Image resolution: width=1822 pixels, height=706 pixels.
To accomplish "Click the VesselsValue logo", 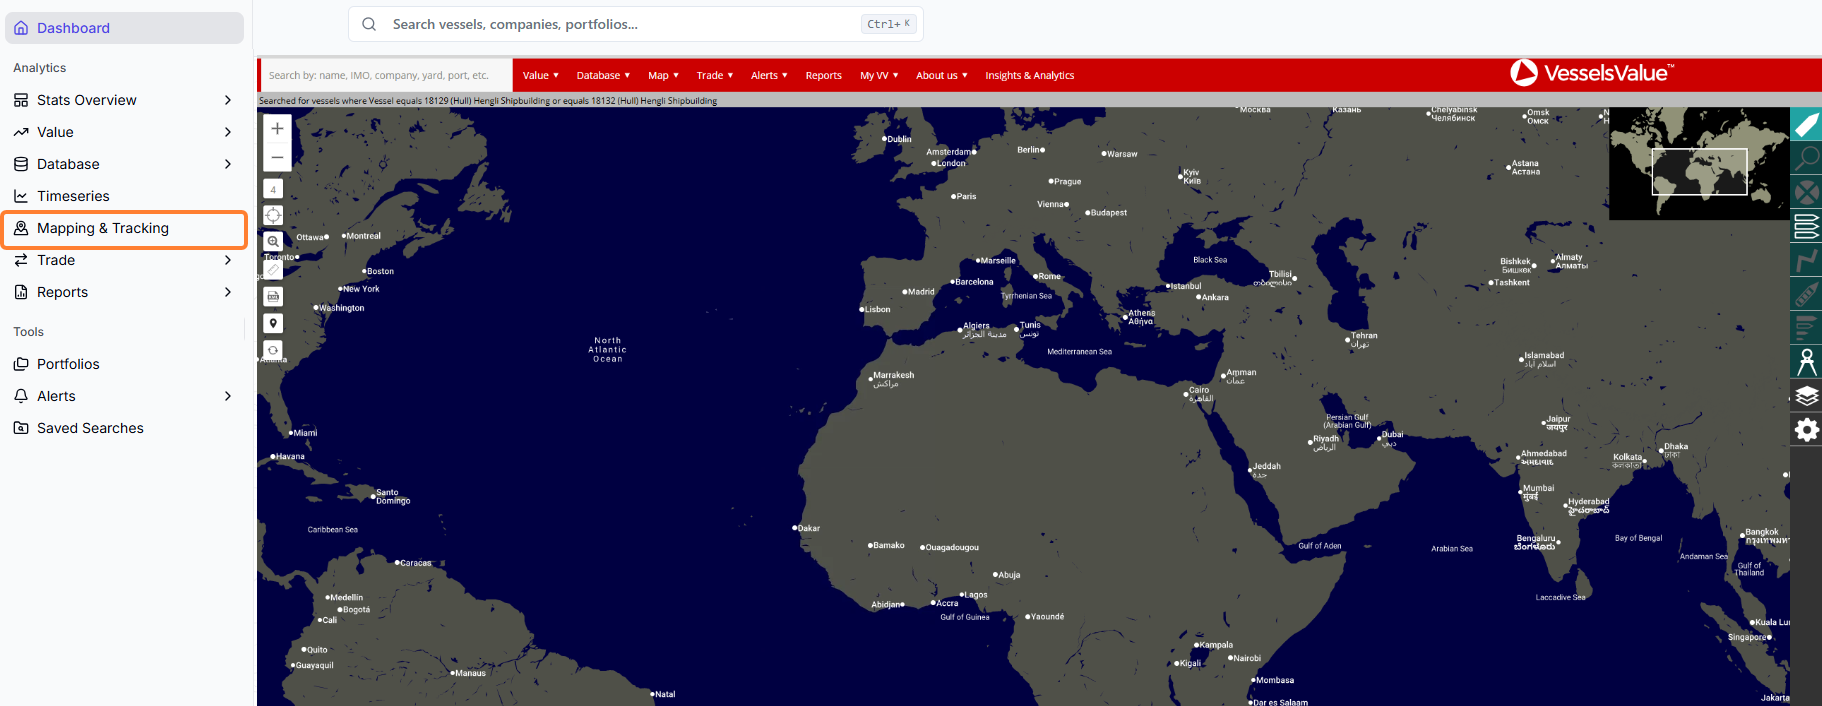I will 1592,73.
